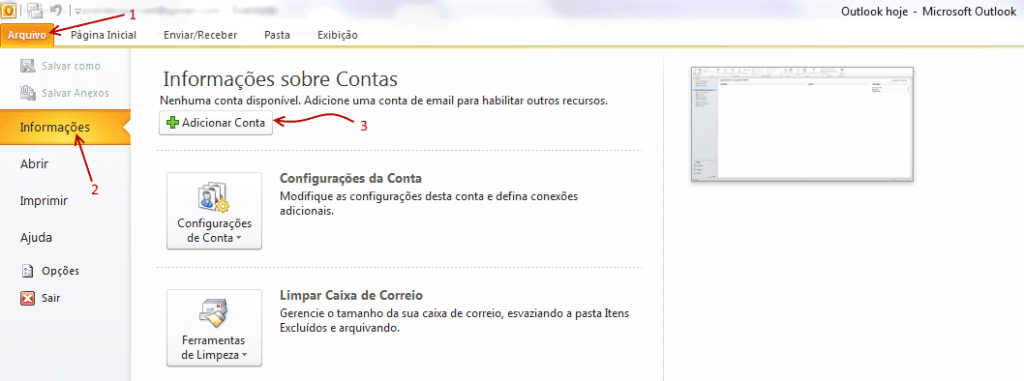Click the Outlook window preview thumbnail
1024x381 pixels.
coord(802,124)
